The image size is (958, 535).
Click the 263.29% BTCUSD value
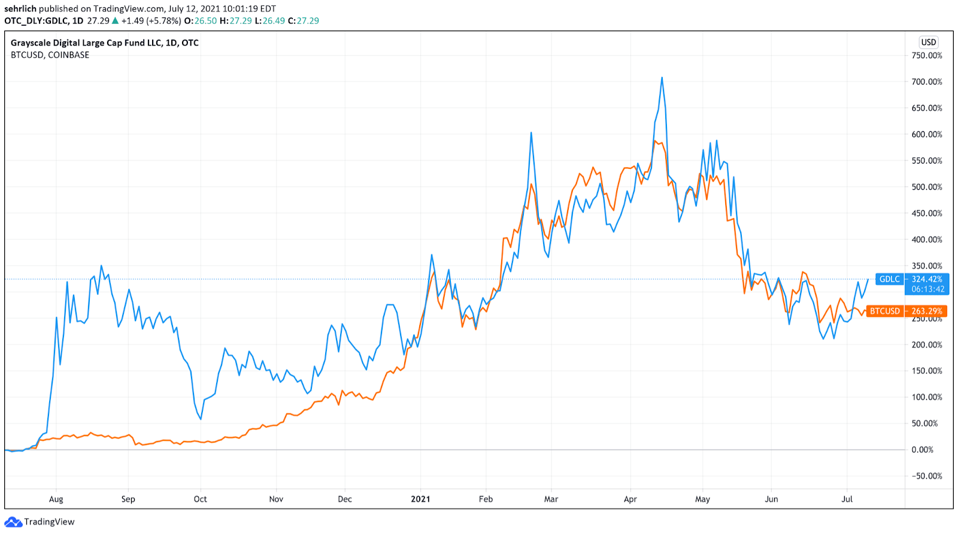(927, 311)
